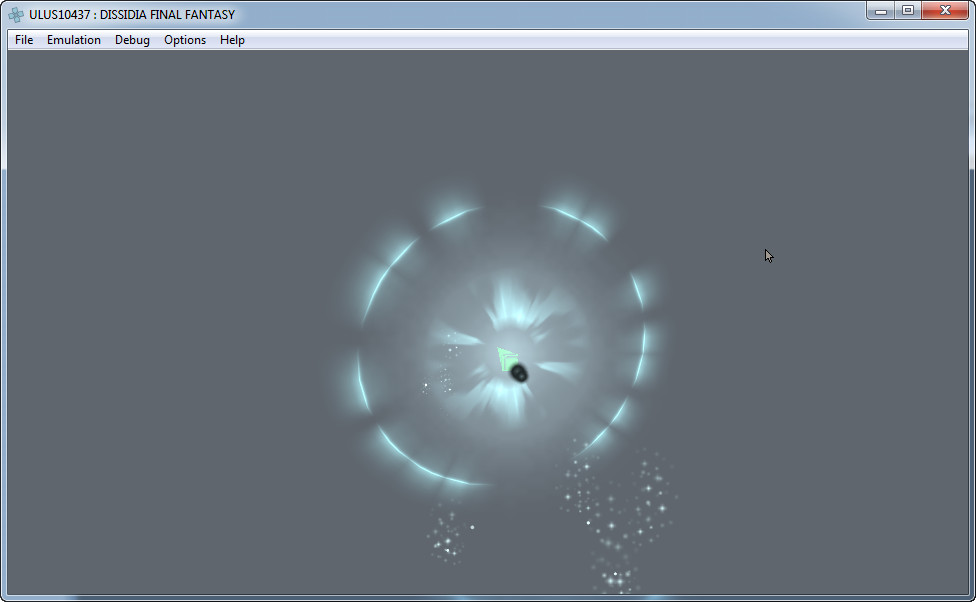976x602 pixels.
Task: Maximize the emulator window
Action: pyautogui.click(x=908, y=10)
